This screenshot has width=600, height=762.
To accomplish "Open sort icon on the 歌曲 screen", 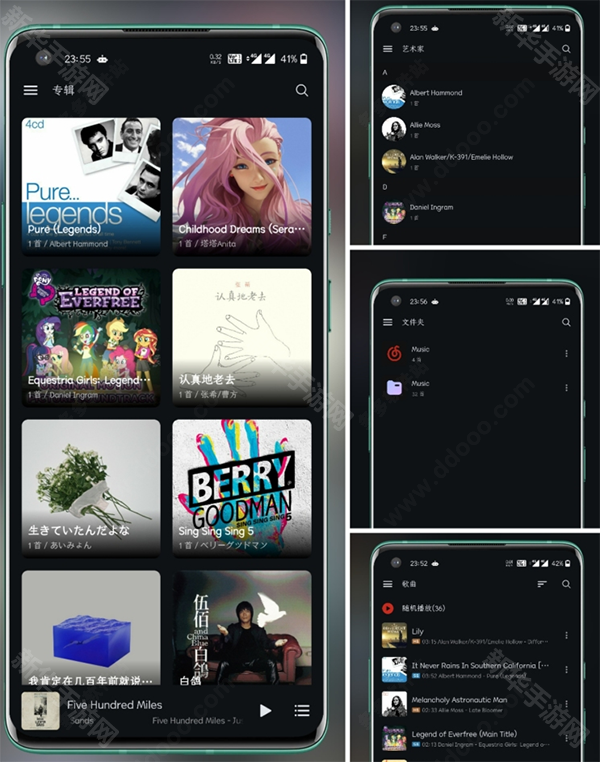I will (542, 584).
